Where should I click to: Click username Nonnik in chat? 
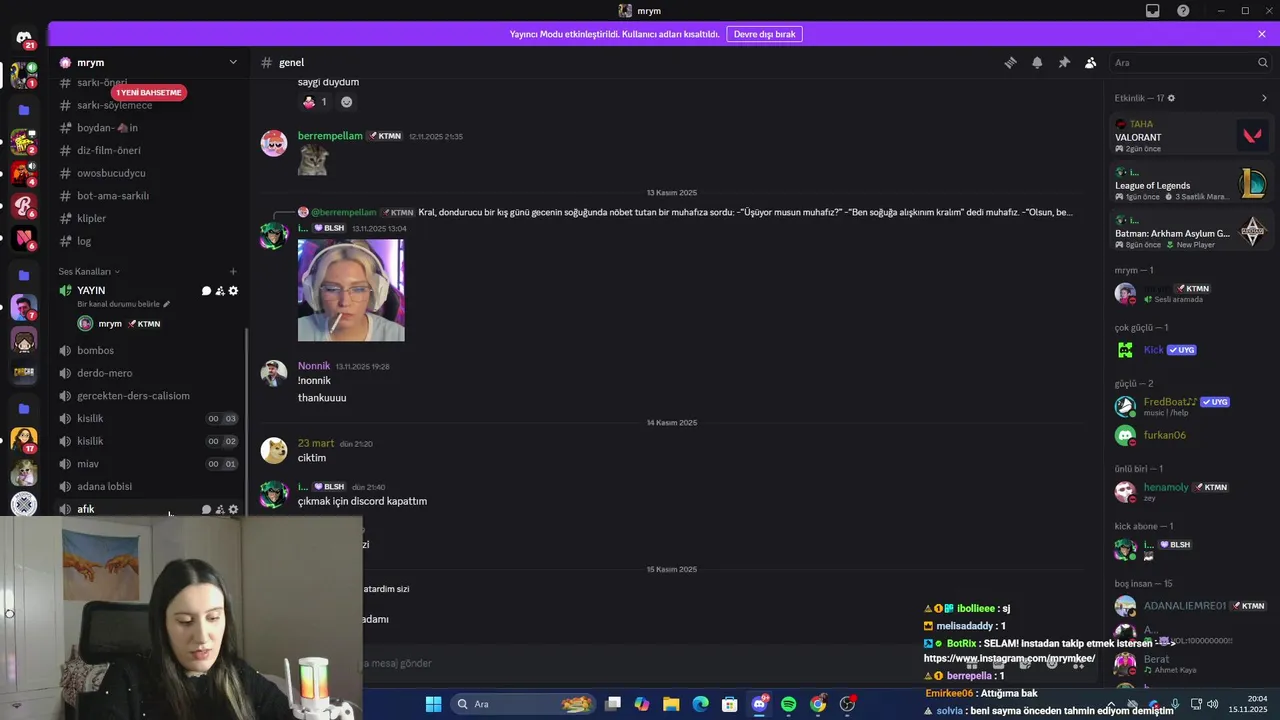[x=314, y=366]
